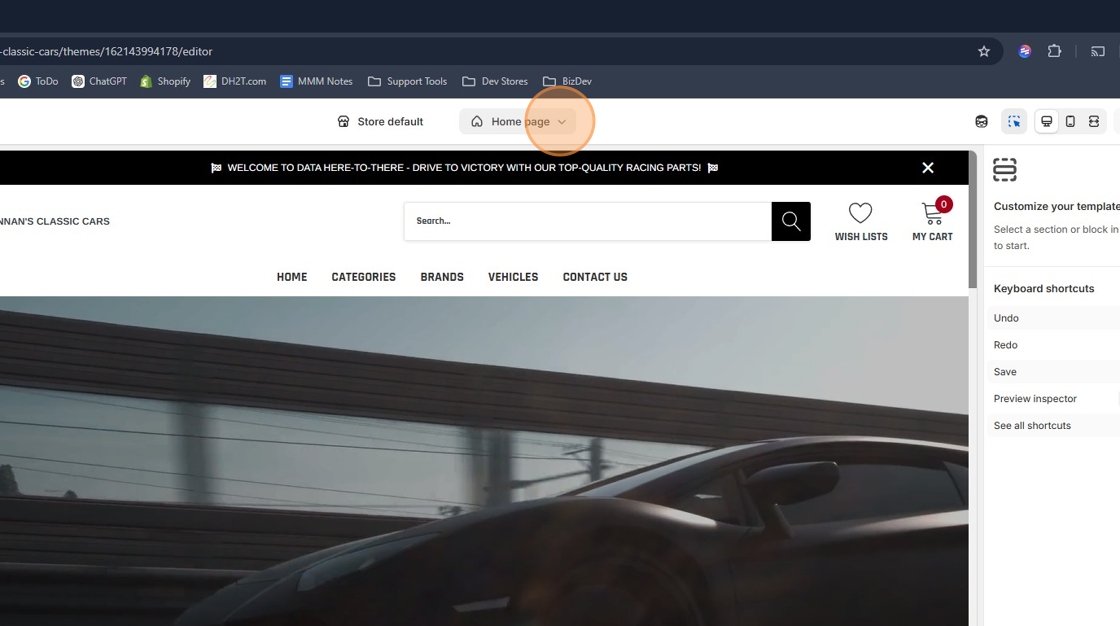Select the HOME navigation item
The width and height of the screenshot is (1120, 626).
(x=292, y=277)
